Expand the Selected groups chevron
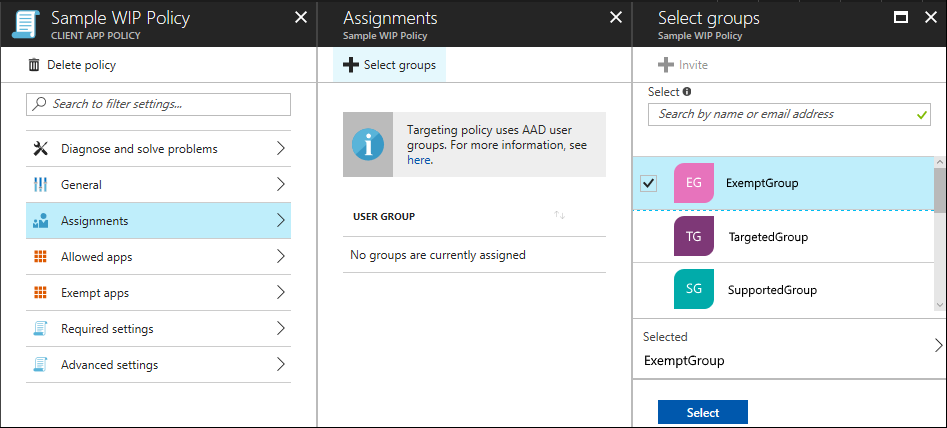This screenshot has width=947, height=428. click(938, 346)
